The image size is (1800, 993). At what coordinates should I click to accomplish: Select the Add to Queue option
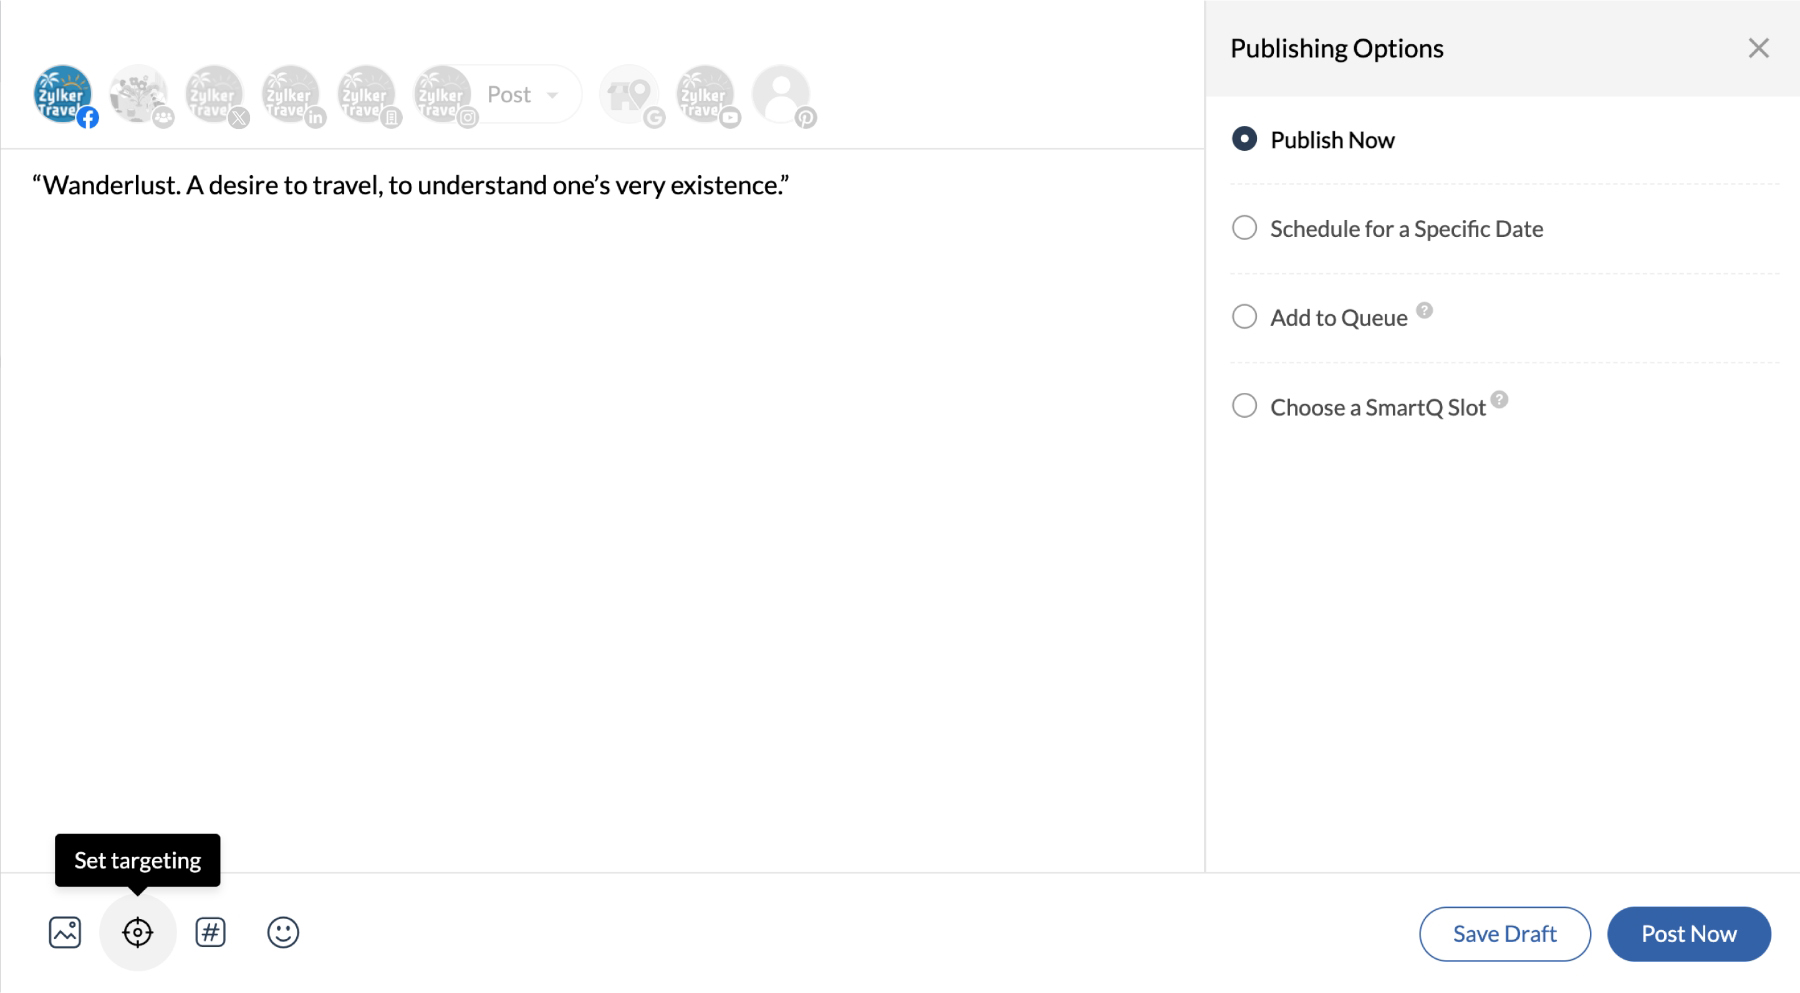point(1245,317)
